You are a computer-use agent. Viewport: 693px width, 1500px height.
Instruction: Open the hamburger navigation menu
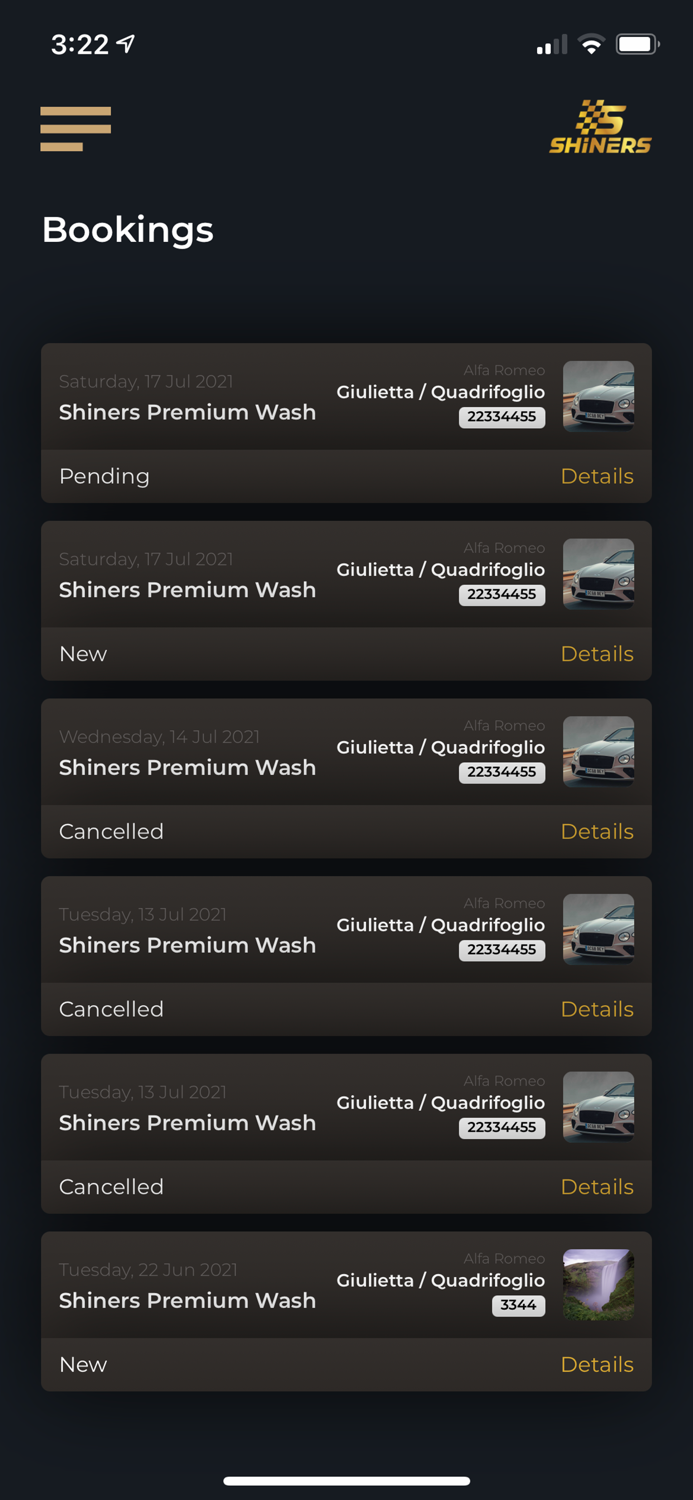pos(75,128)
